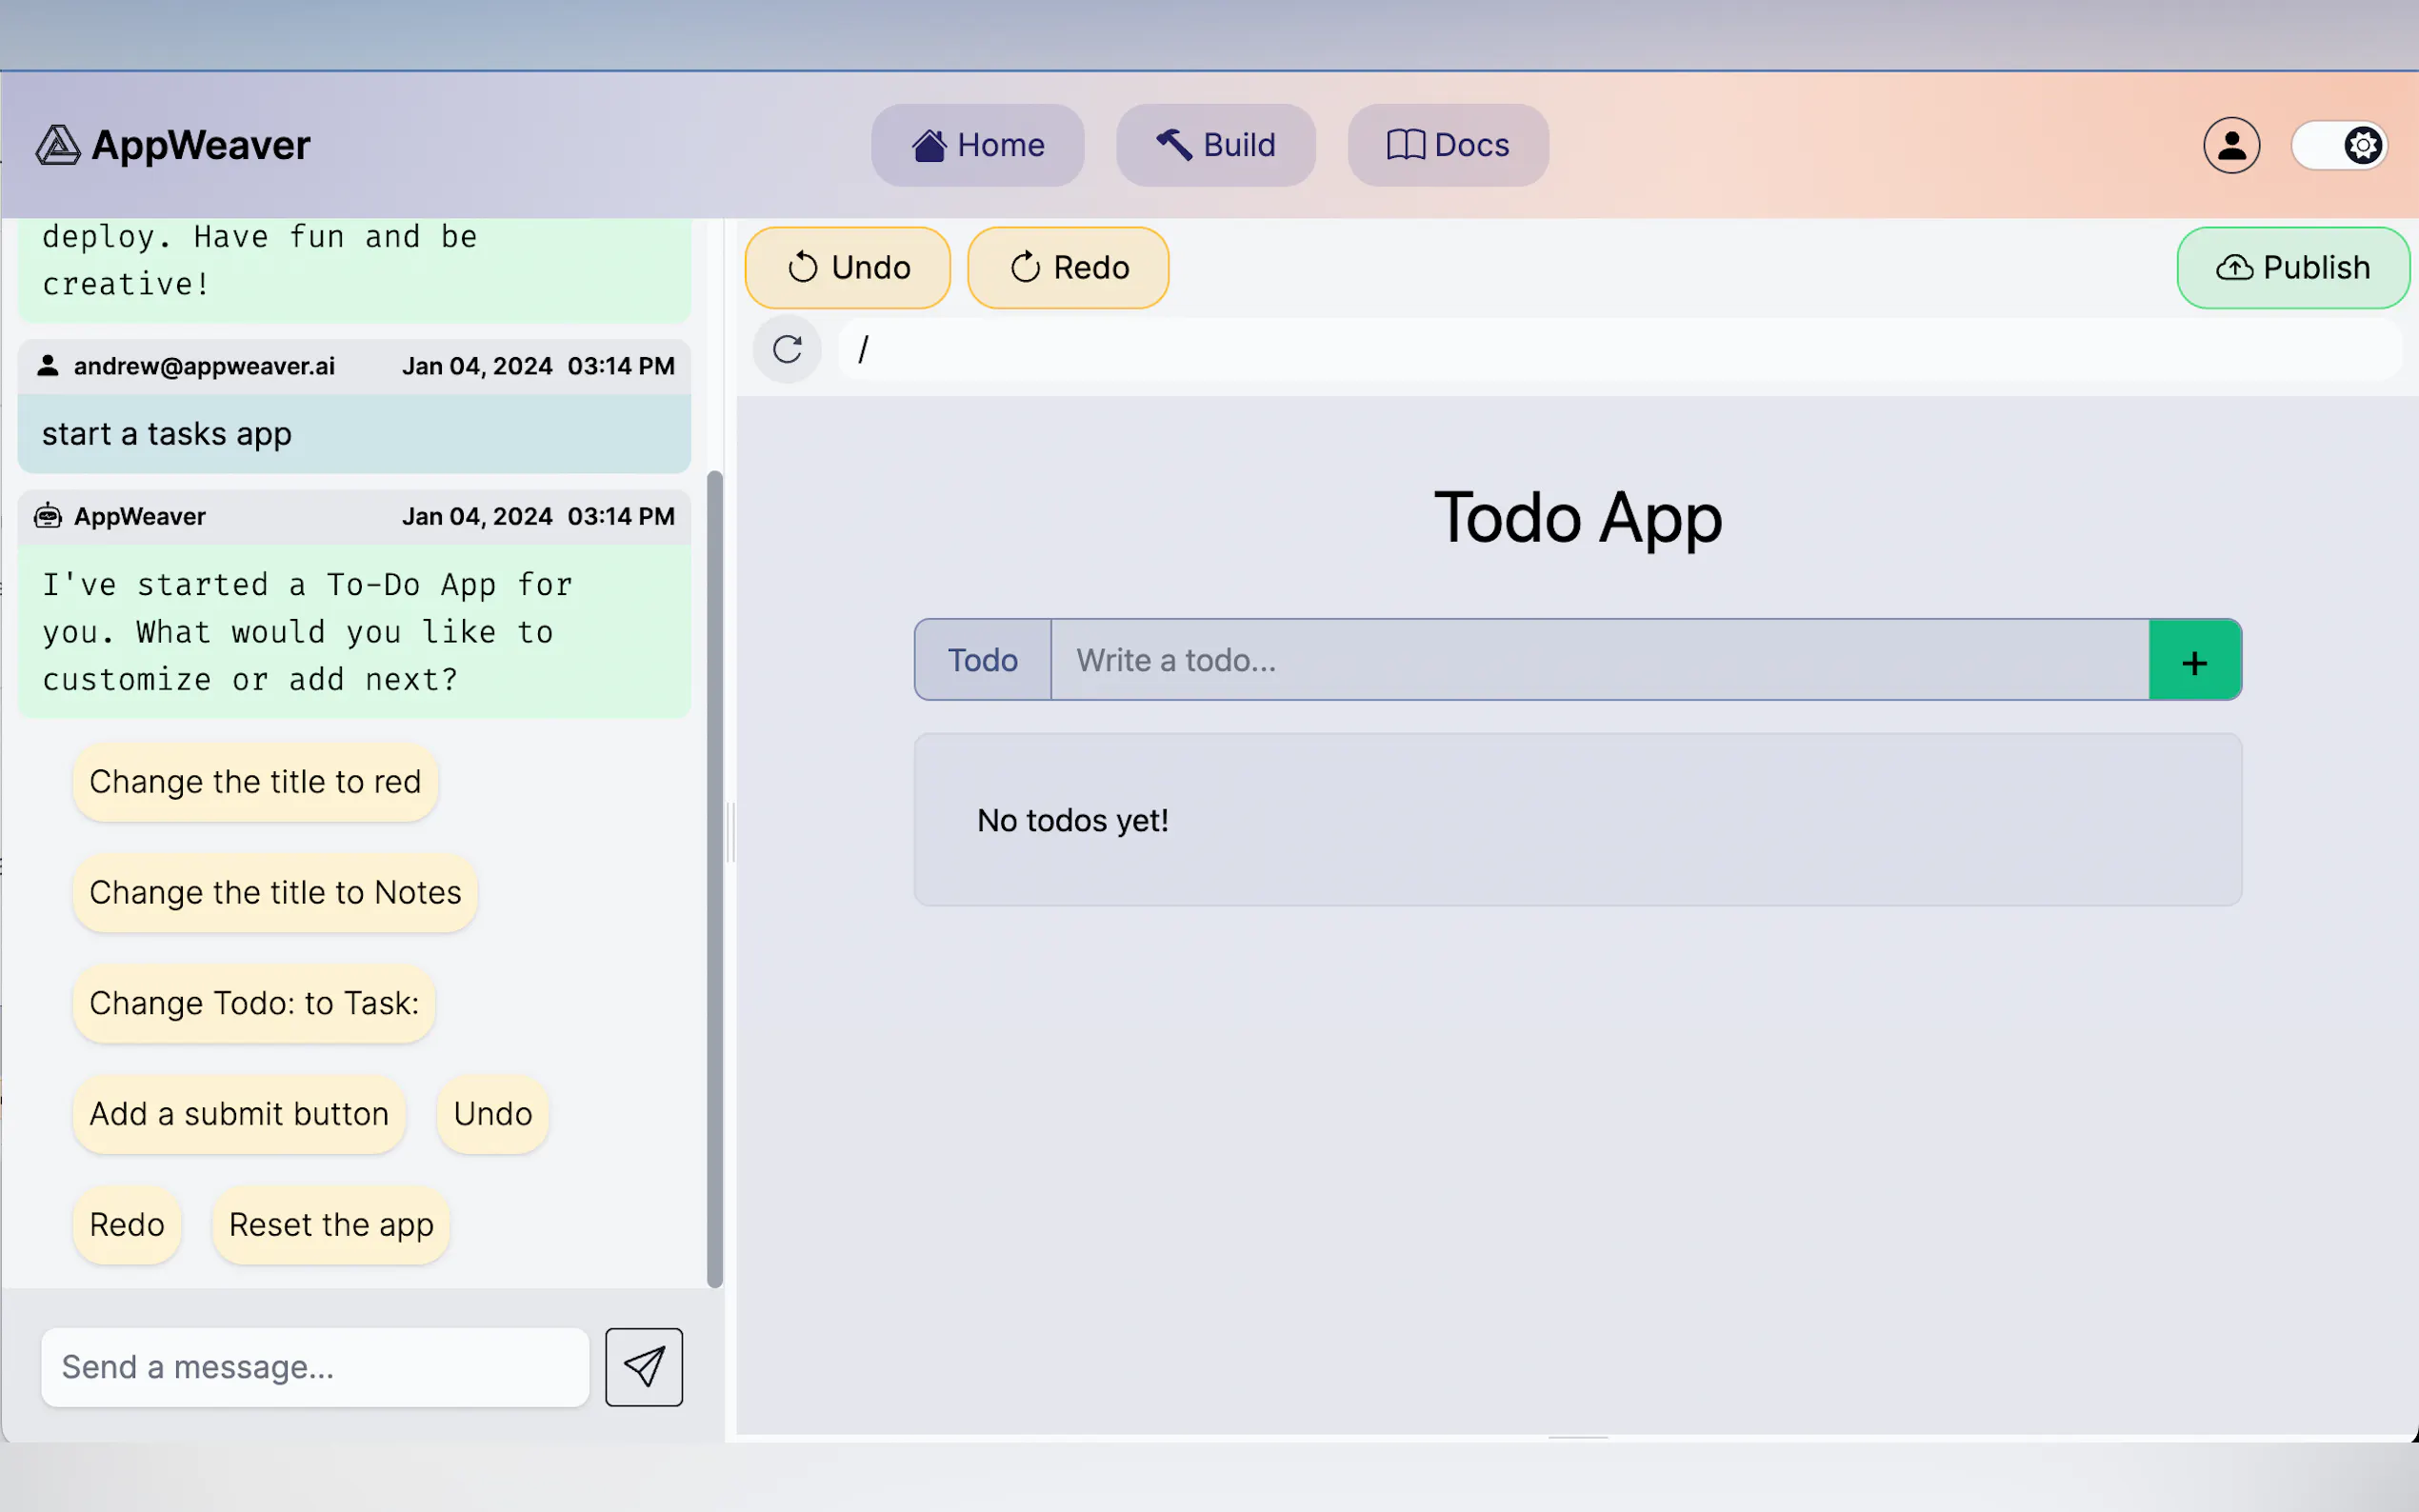Screen dimensions: 2419x1512
Task: Click the paper plane send icon
Action: tap(643, 1366)
